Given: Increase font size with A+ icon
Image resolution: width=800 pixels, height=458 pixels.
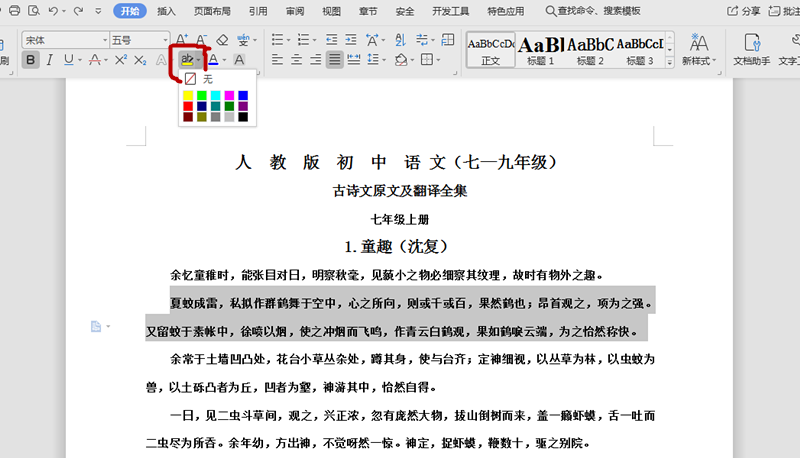Looking at the screenshot, I should point(182,39).
